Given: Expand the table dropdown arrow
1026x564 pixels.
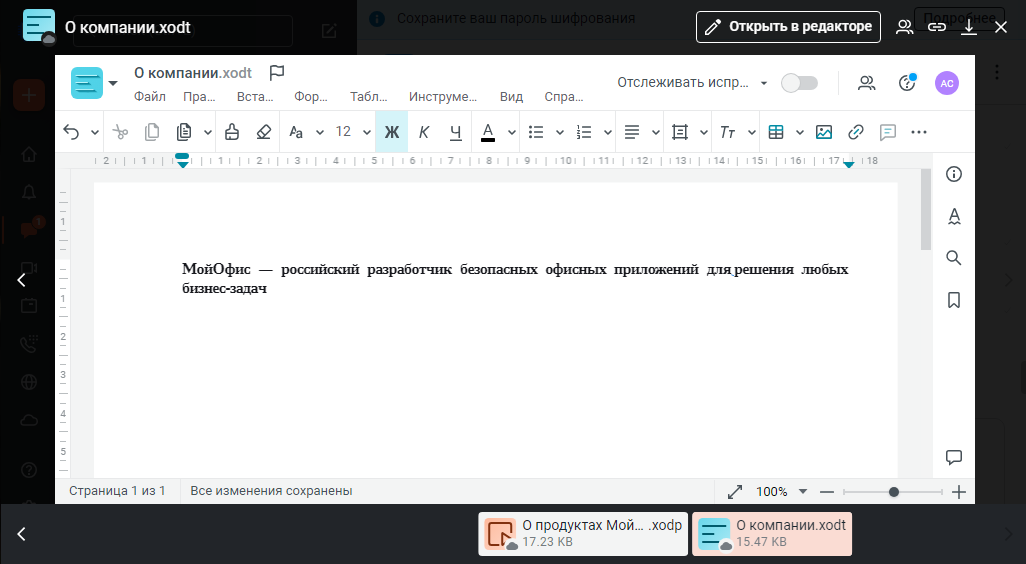Looking at the screenshot, I should click(800, 132).
